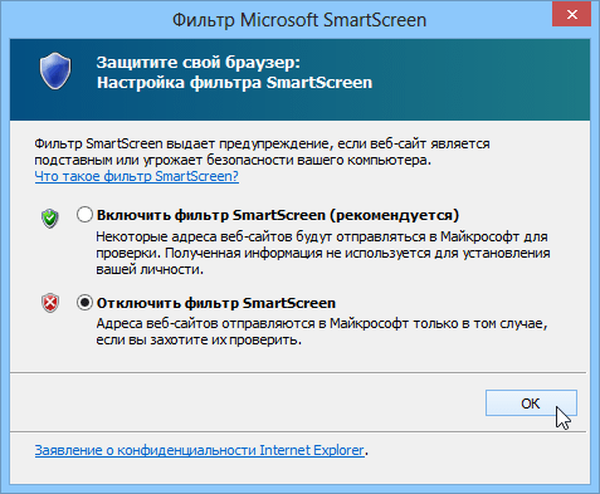
Task: Open the 'Что такое фильтр SmartScreen?' link
Action: (137, 176)
